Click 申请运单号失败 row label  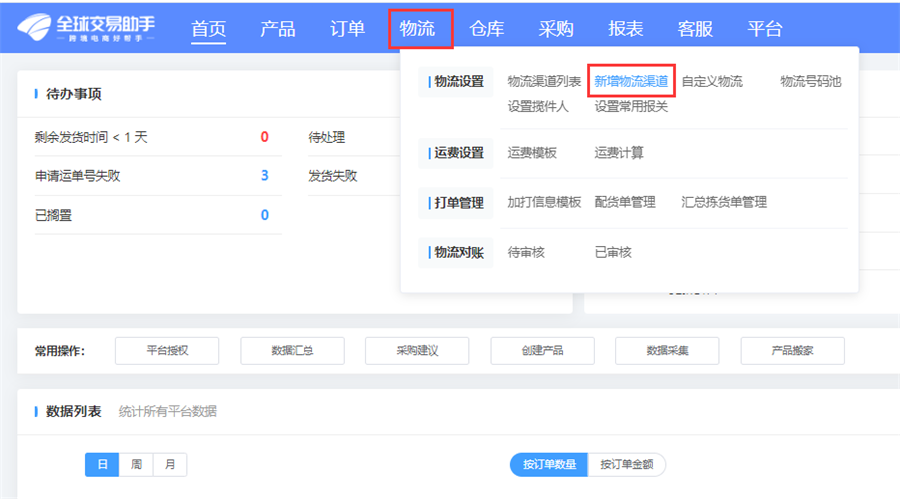click(77, 176)
